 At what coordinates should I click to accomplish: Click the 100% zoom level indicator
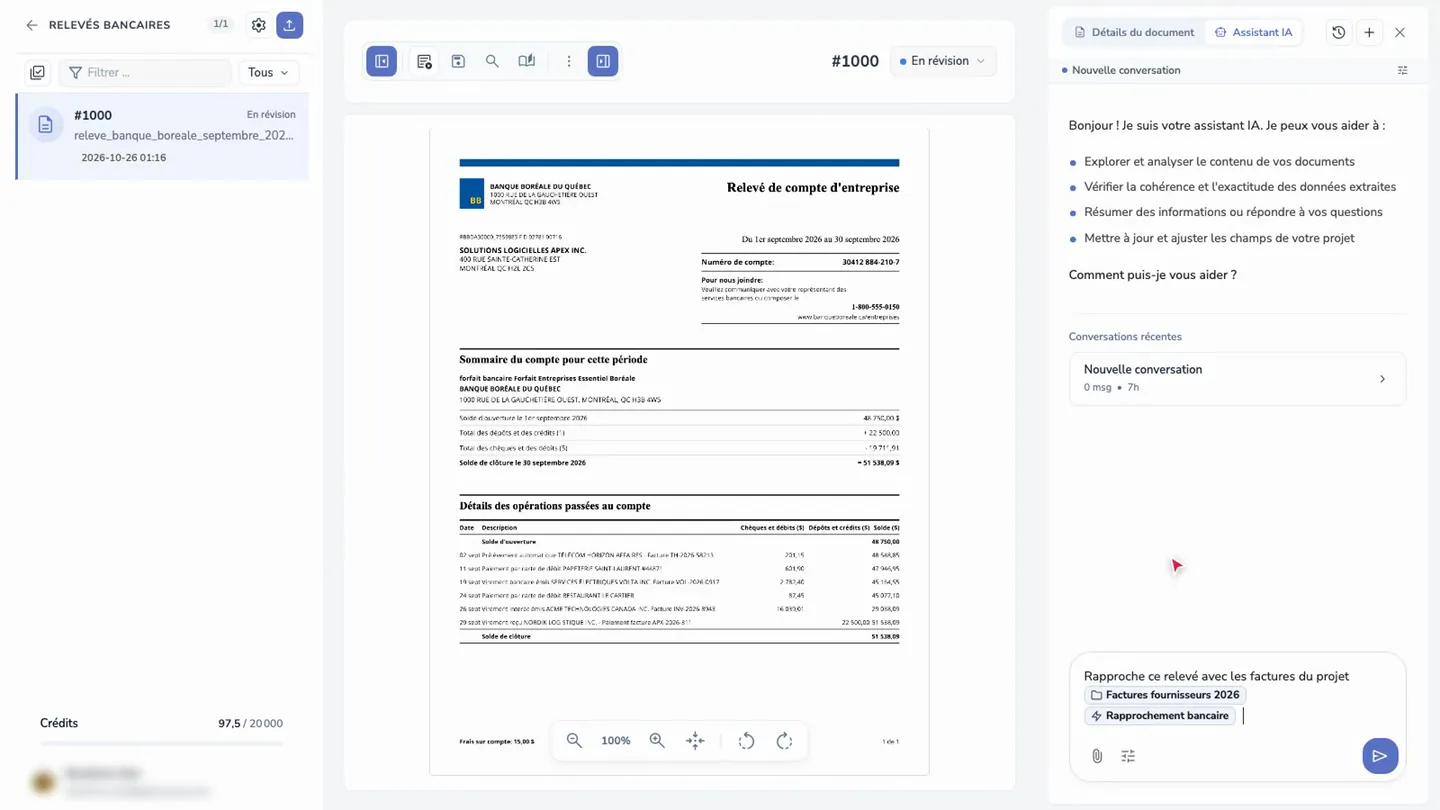616,741
